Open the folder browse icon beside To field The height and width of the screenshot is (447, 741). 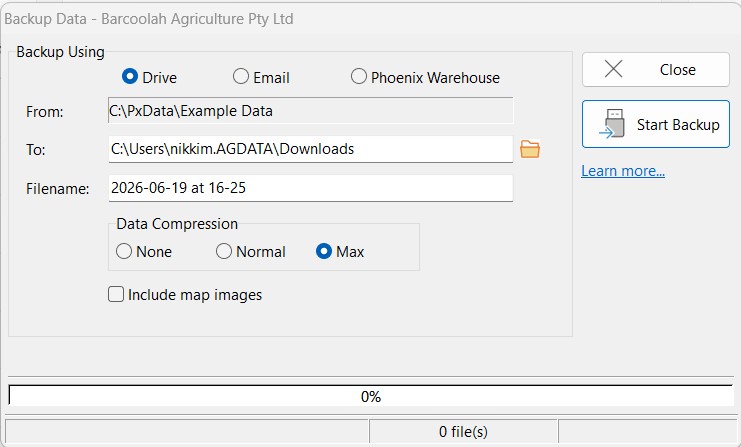tap(530, 149)
